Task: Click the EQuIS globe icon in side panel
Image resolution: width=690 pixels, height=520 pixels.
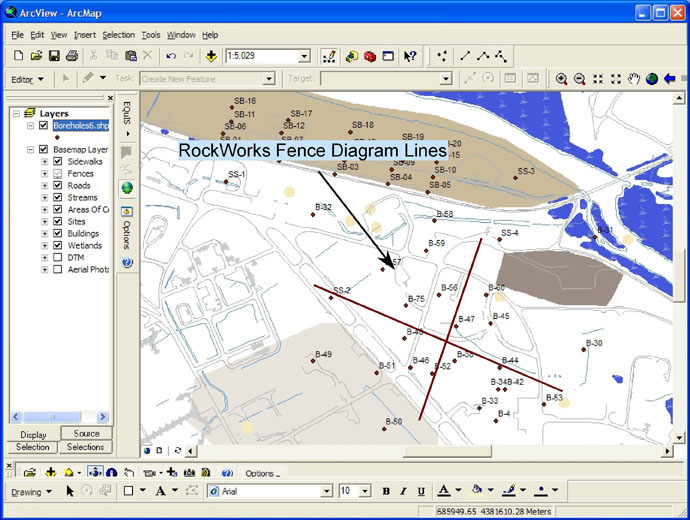Action: click(127, 188)
